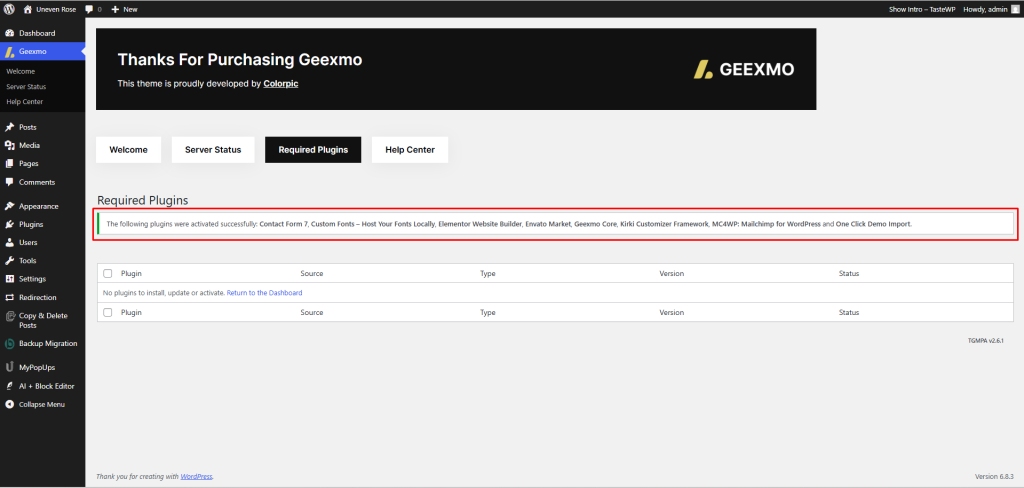Click the WordPress logo icon

tap(9, 9)
